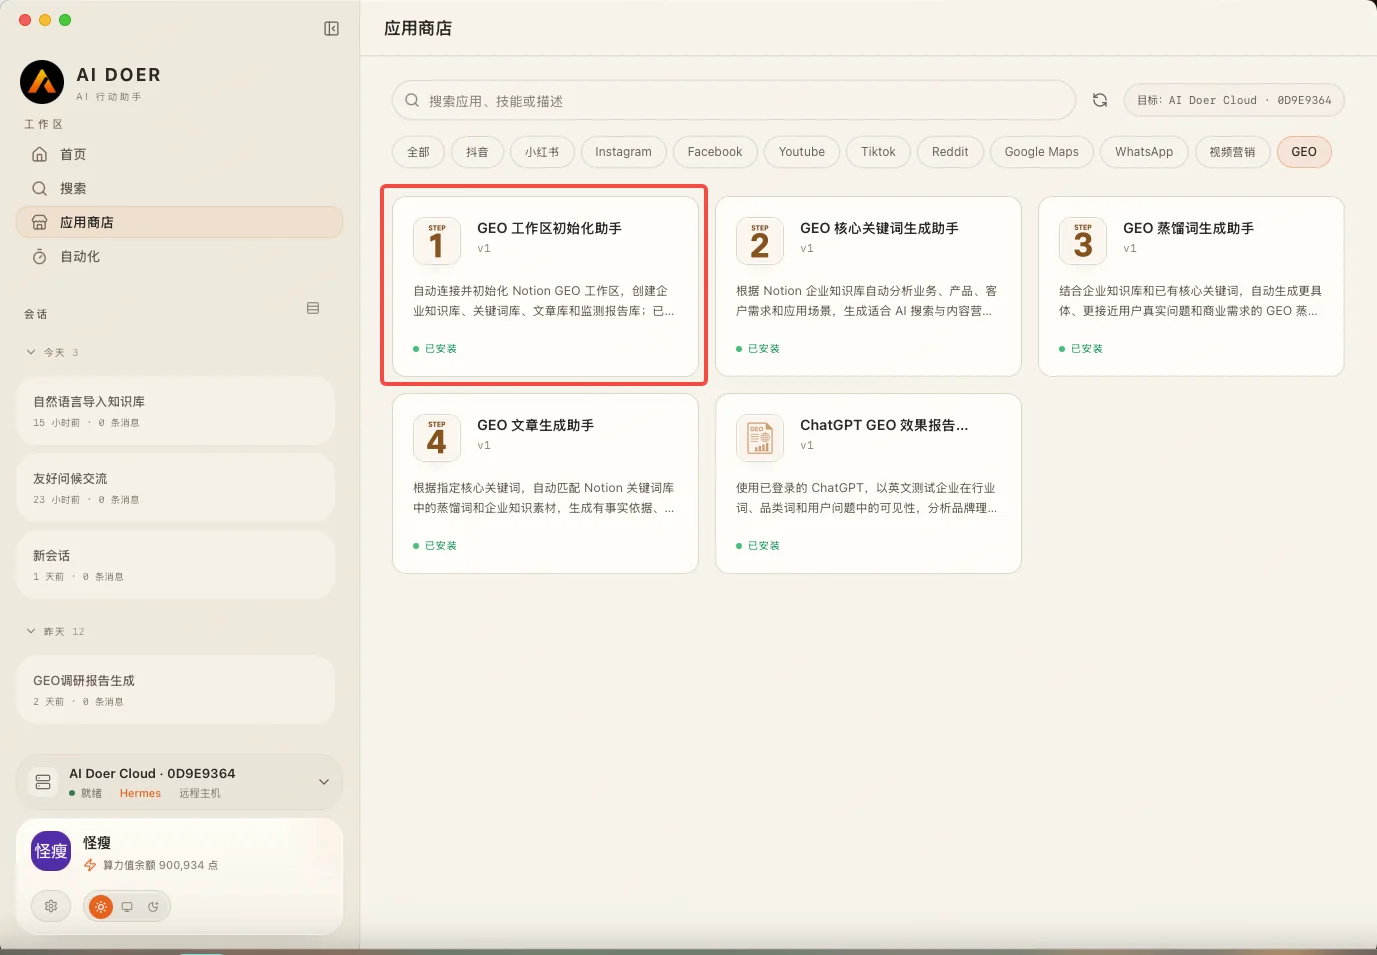The height and width of the screenshot is (955, 1377).
Task: Open the ChatGPT GEO 效果报告 card
Action: point(868,483)
